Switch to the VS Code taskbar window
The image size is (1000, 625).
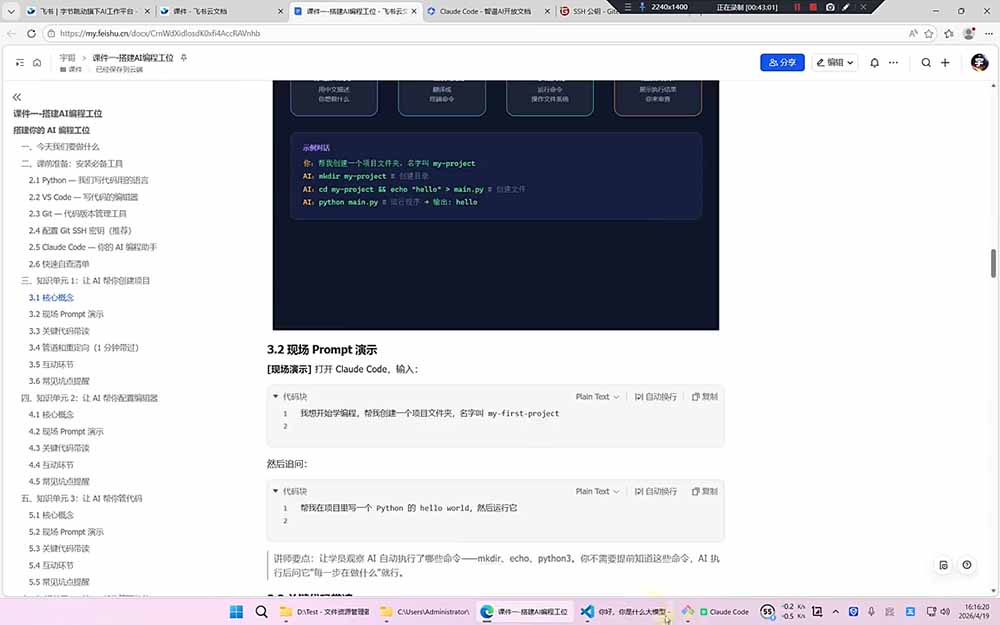[x=625, y=612]
